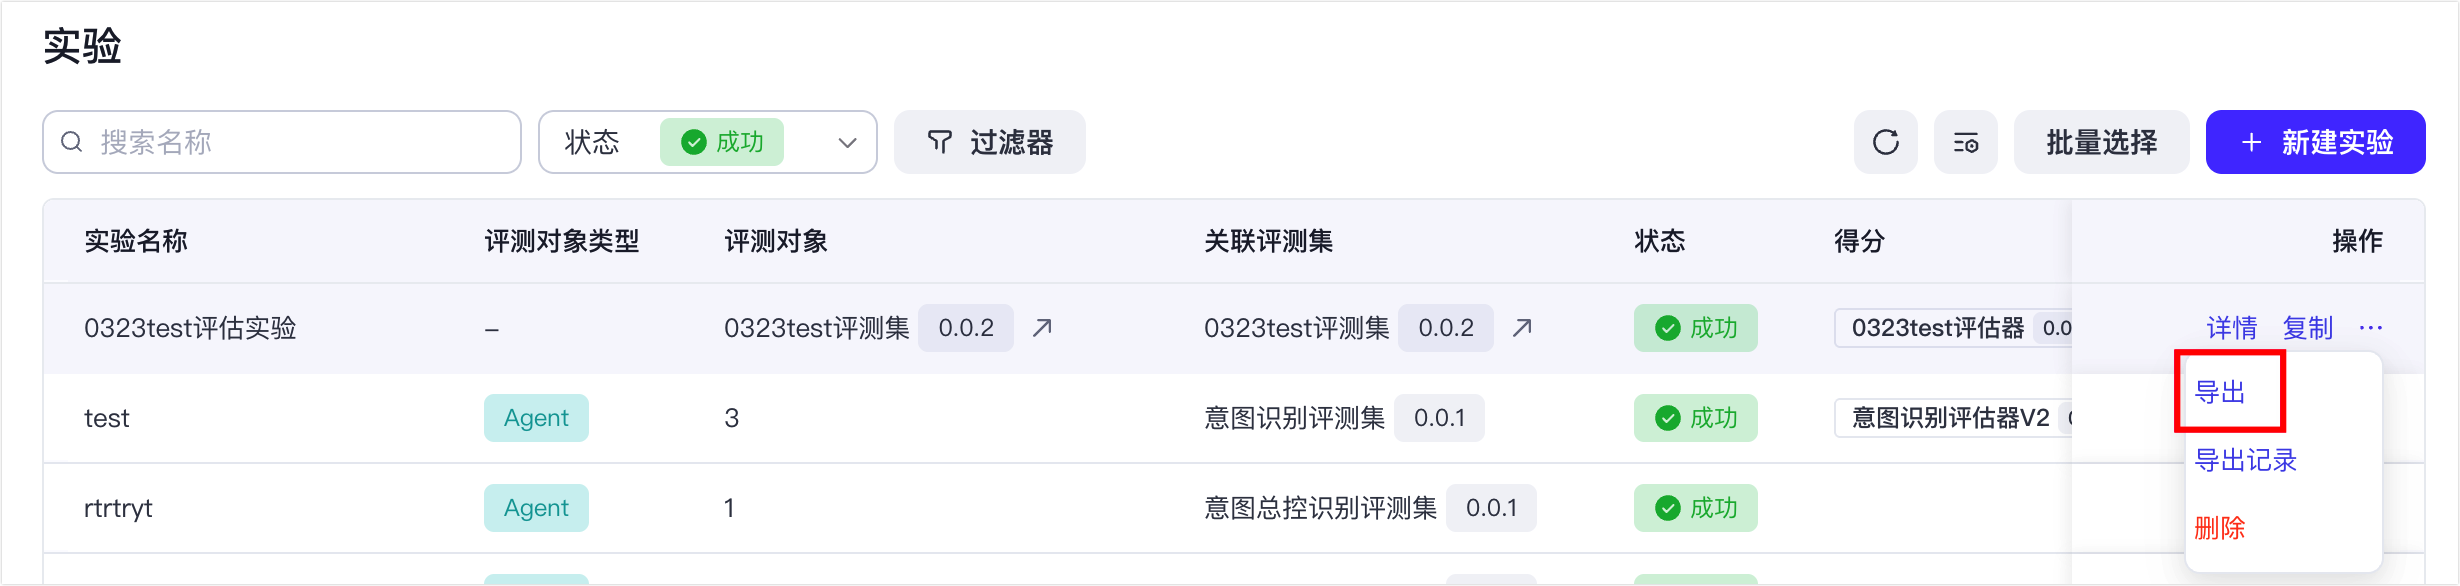
Task: Click the Agent tag in test row
Action: click(x=536, y=418)
